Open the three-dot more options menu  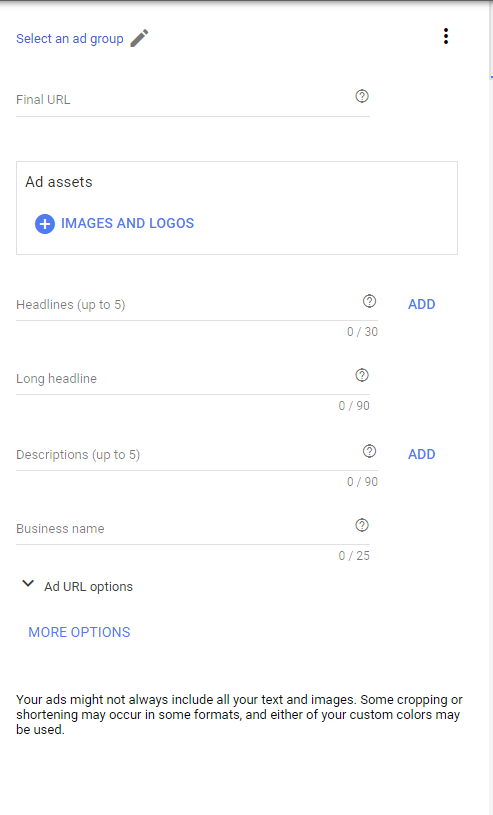coord(446,36)
